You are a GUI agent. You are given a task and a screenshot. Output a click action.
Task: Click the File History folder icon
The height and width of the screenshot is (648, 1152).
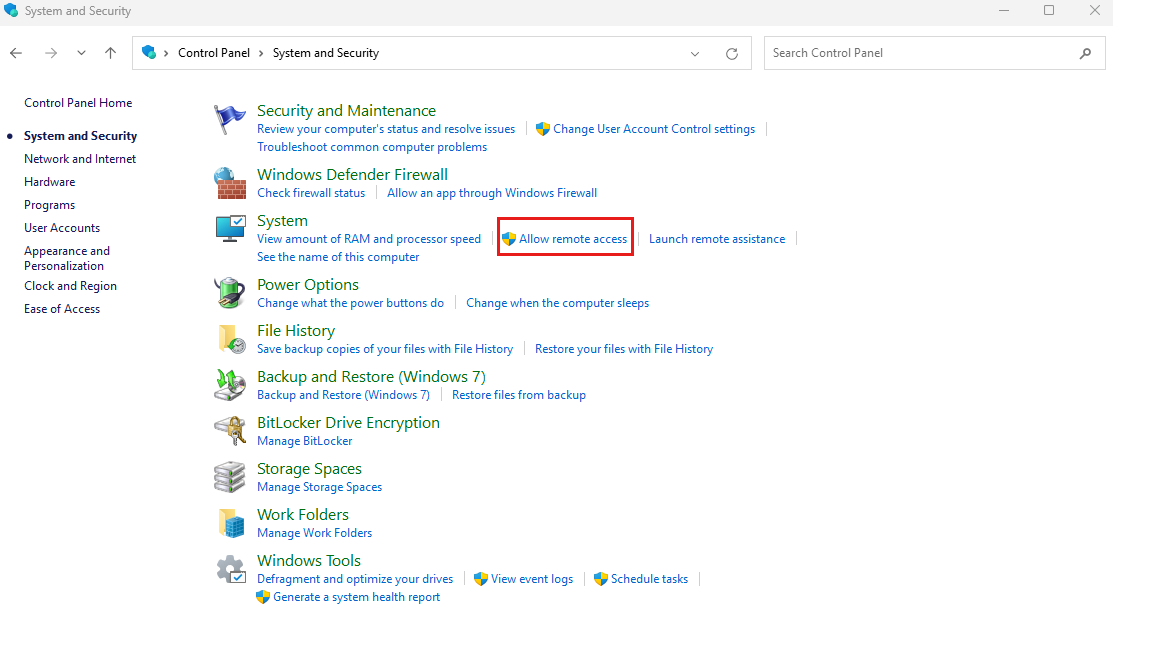click(230, 339)
